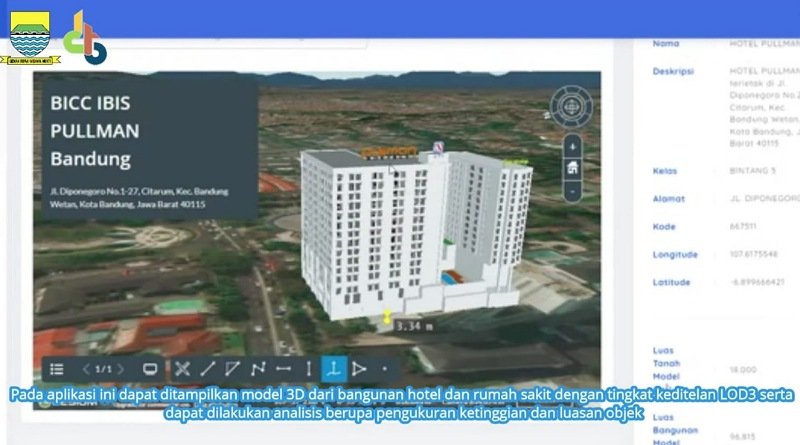This screenshot has height=445, width=800.
Task: Click the orange rooftop sign on building
Action: click(x=389, y=152)
